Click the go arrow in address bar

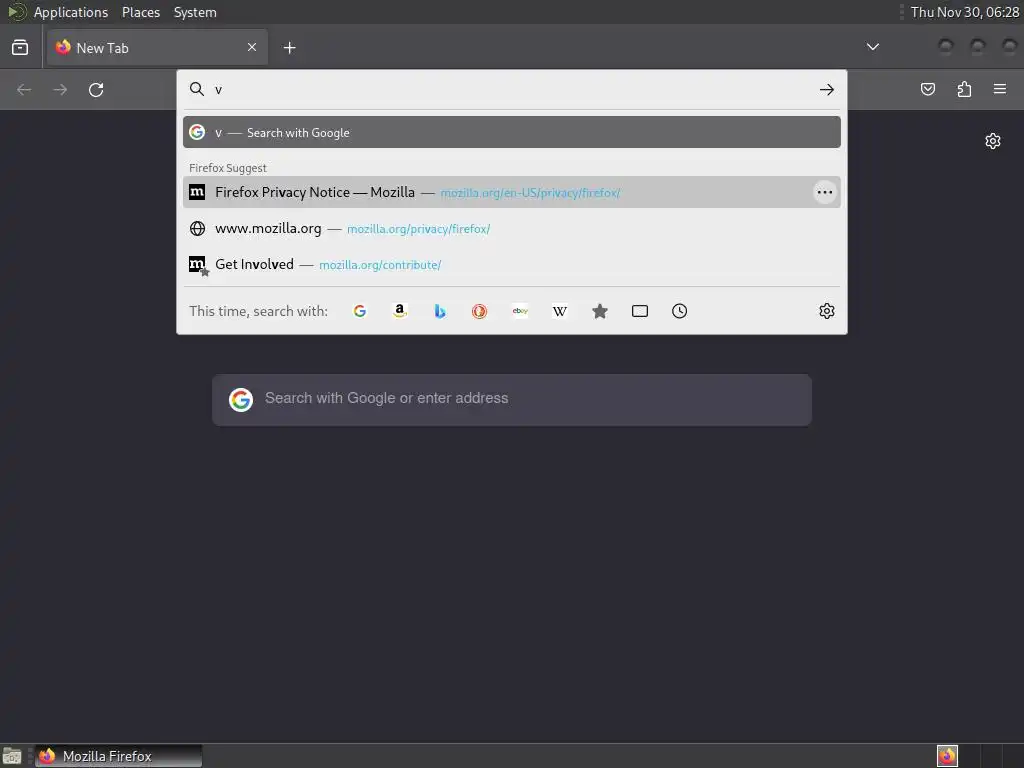(x=827, y=89)
